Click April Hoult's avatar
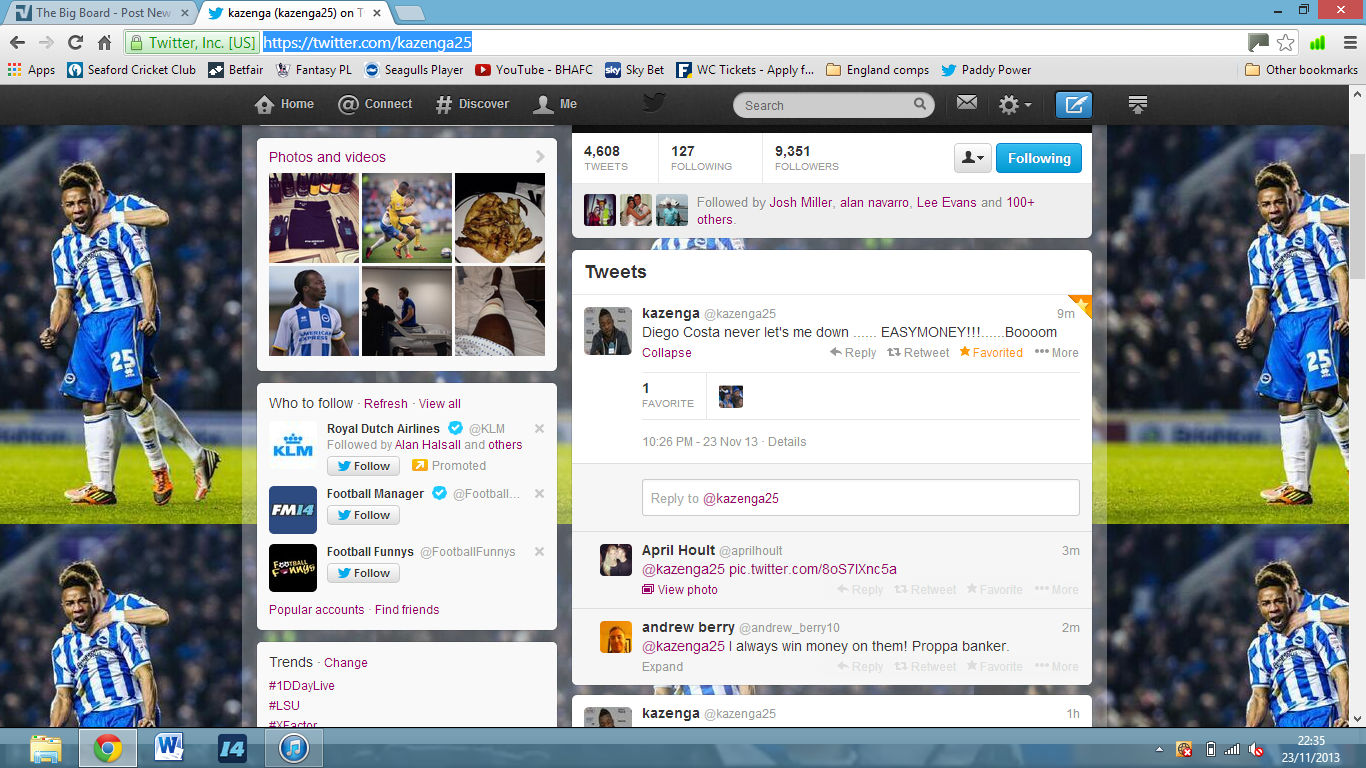The image size is (1366, 768). click(616, 561)
